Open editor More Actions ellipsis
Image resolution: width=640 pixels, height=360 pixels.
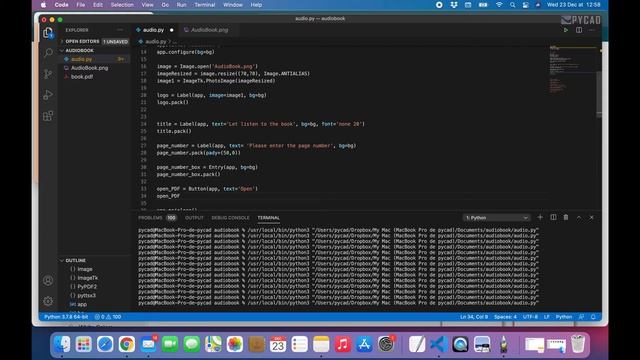pyautogui.click(x=592, y=30)
